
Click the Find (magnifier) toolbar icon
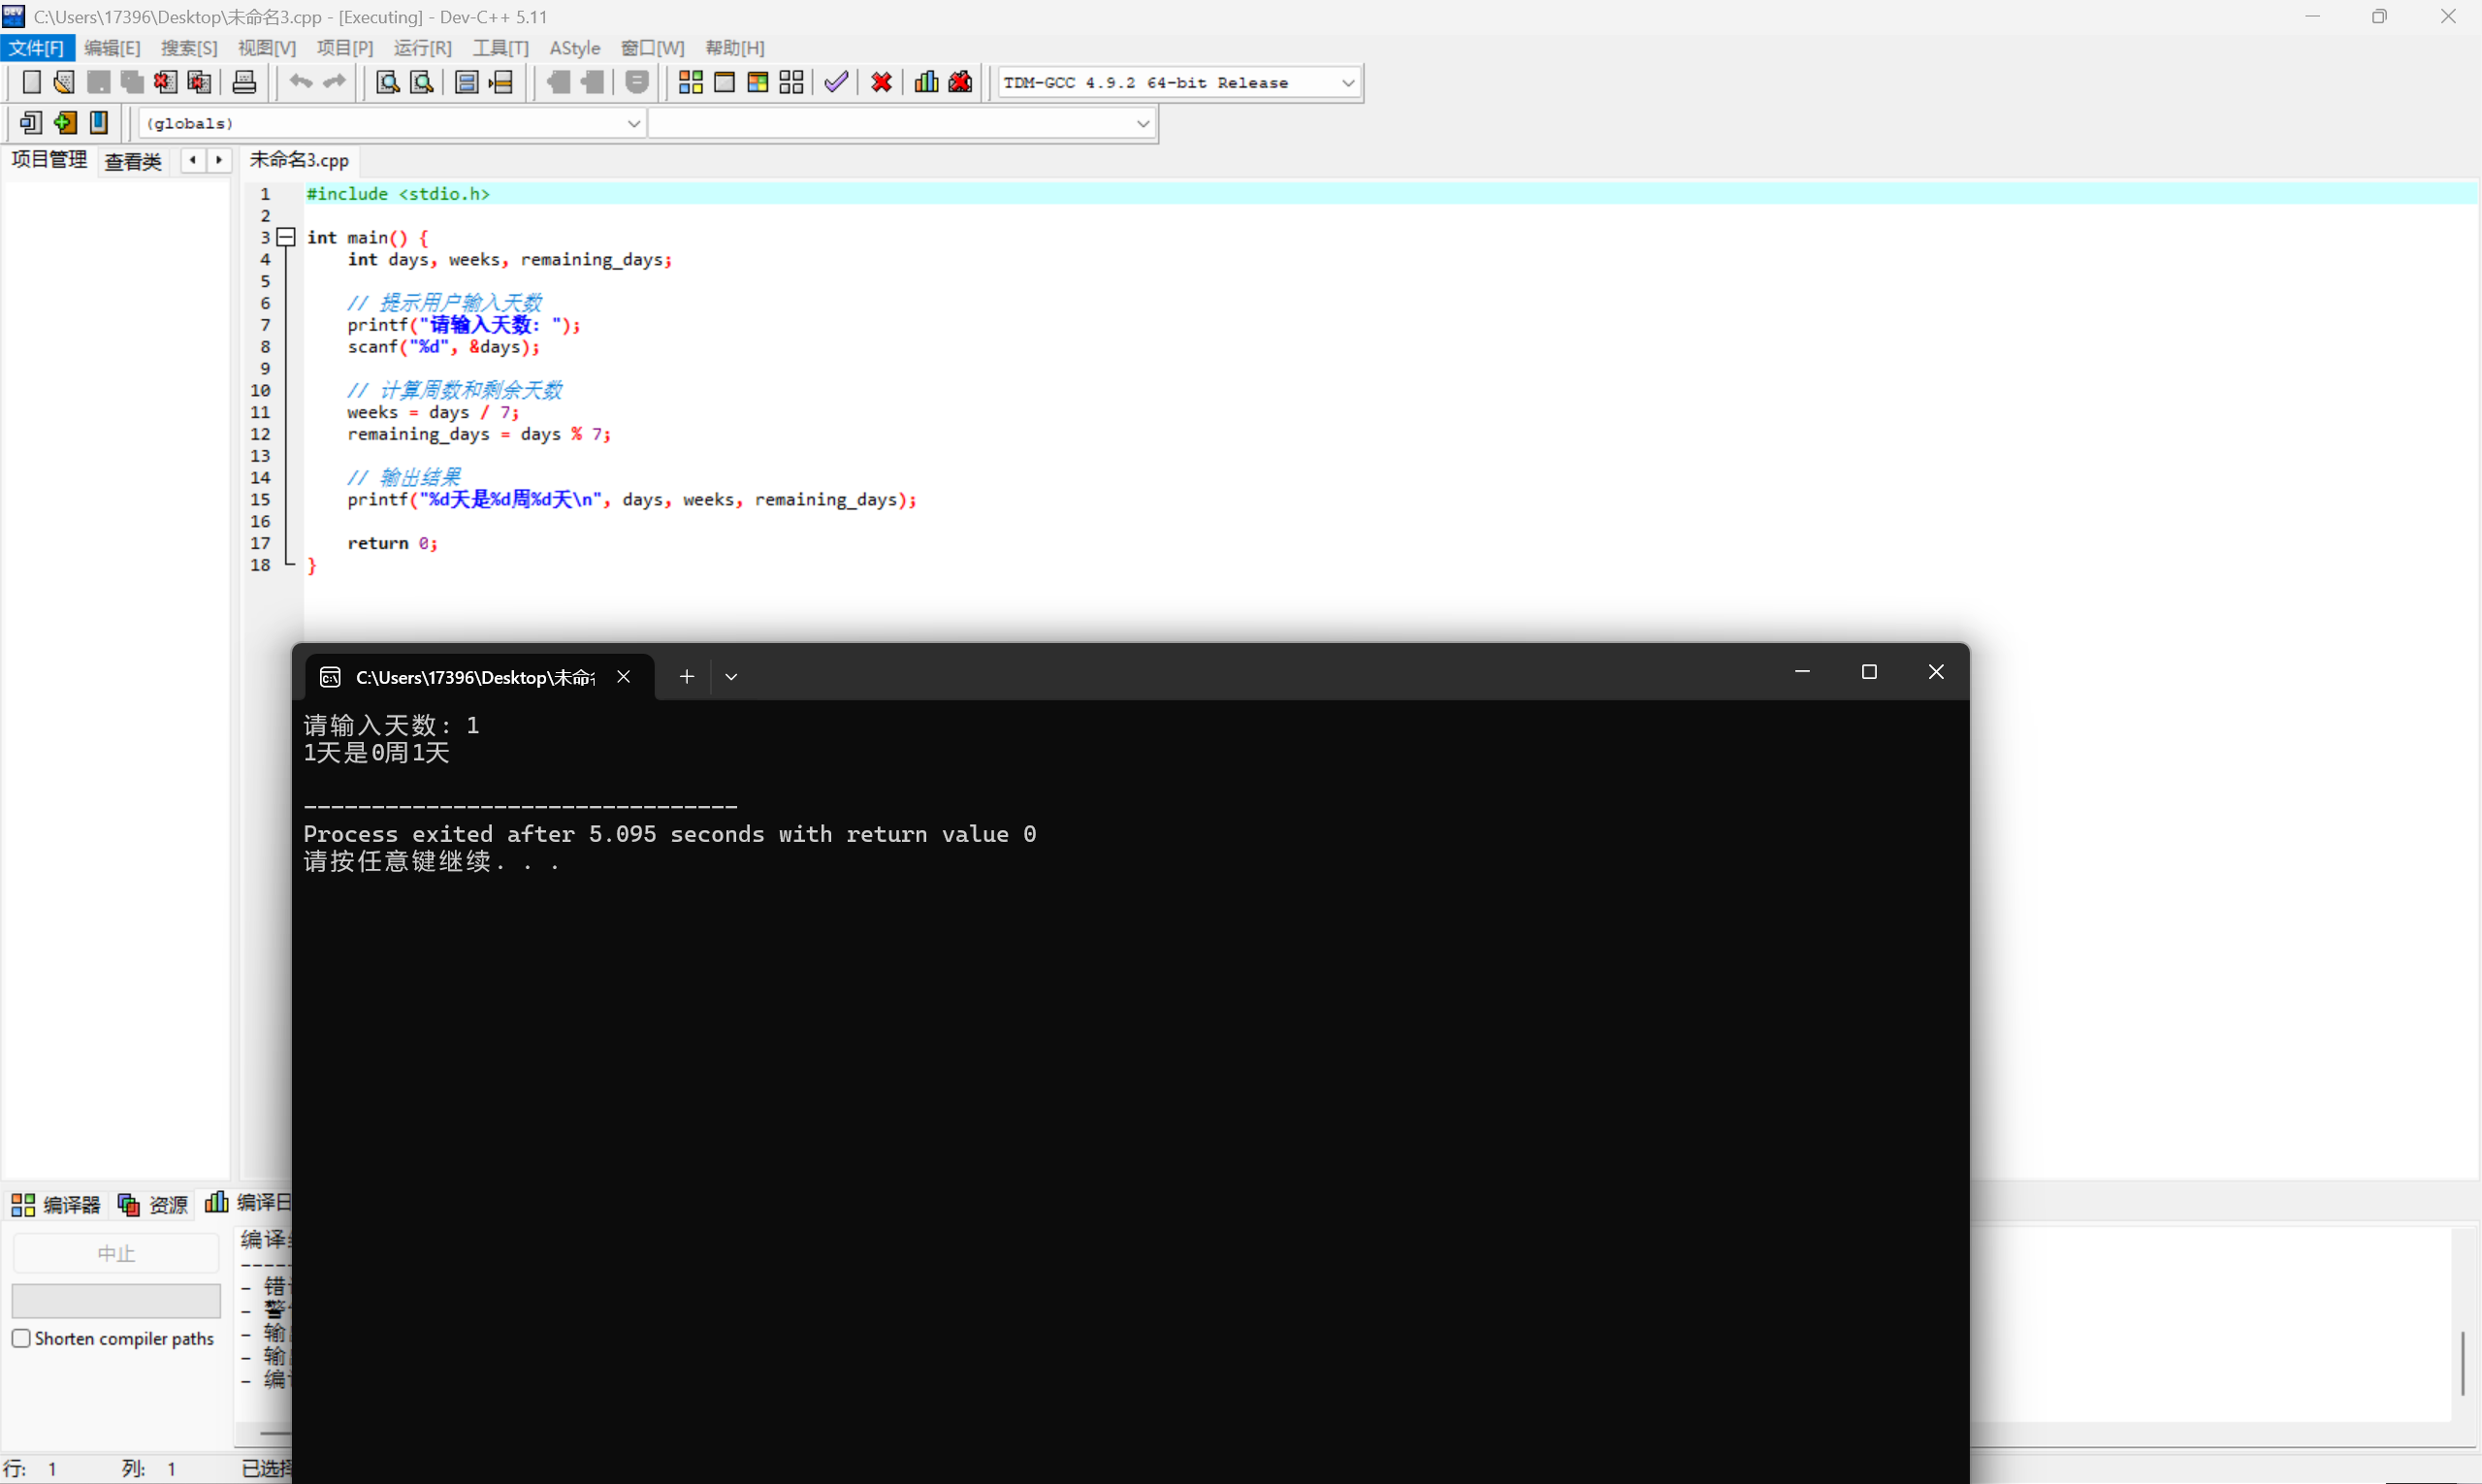click(x=387, y=82)
